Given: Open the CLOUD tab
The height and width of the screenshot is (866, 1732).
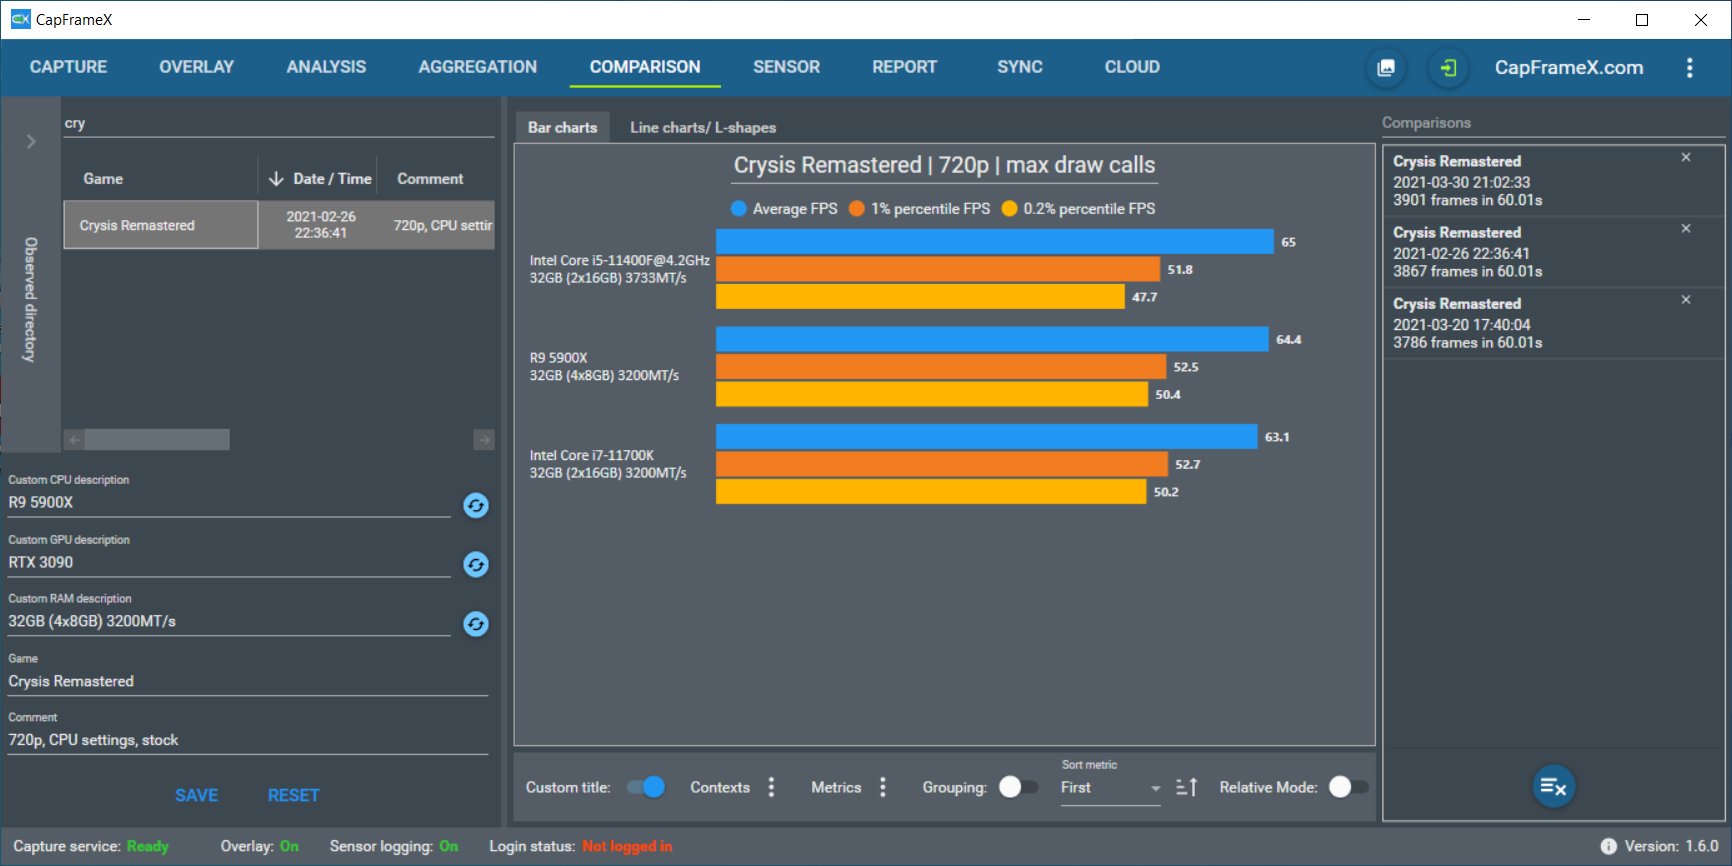Looking at the screenshot, I should [1132, 67].
